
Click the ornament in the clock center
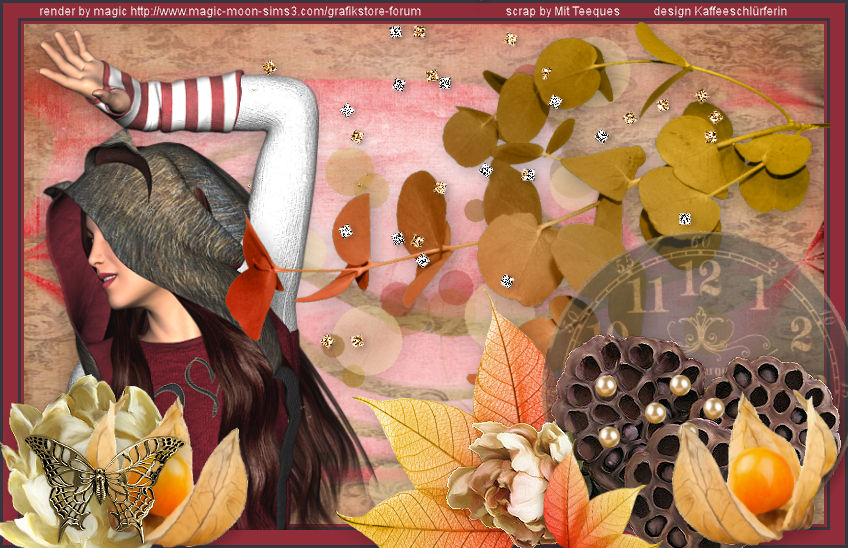click(x=708, y=328)
